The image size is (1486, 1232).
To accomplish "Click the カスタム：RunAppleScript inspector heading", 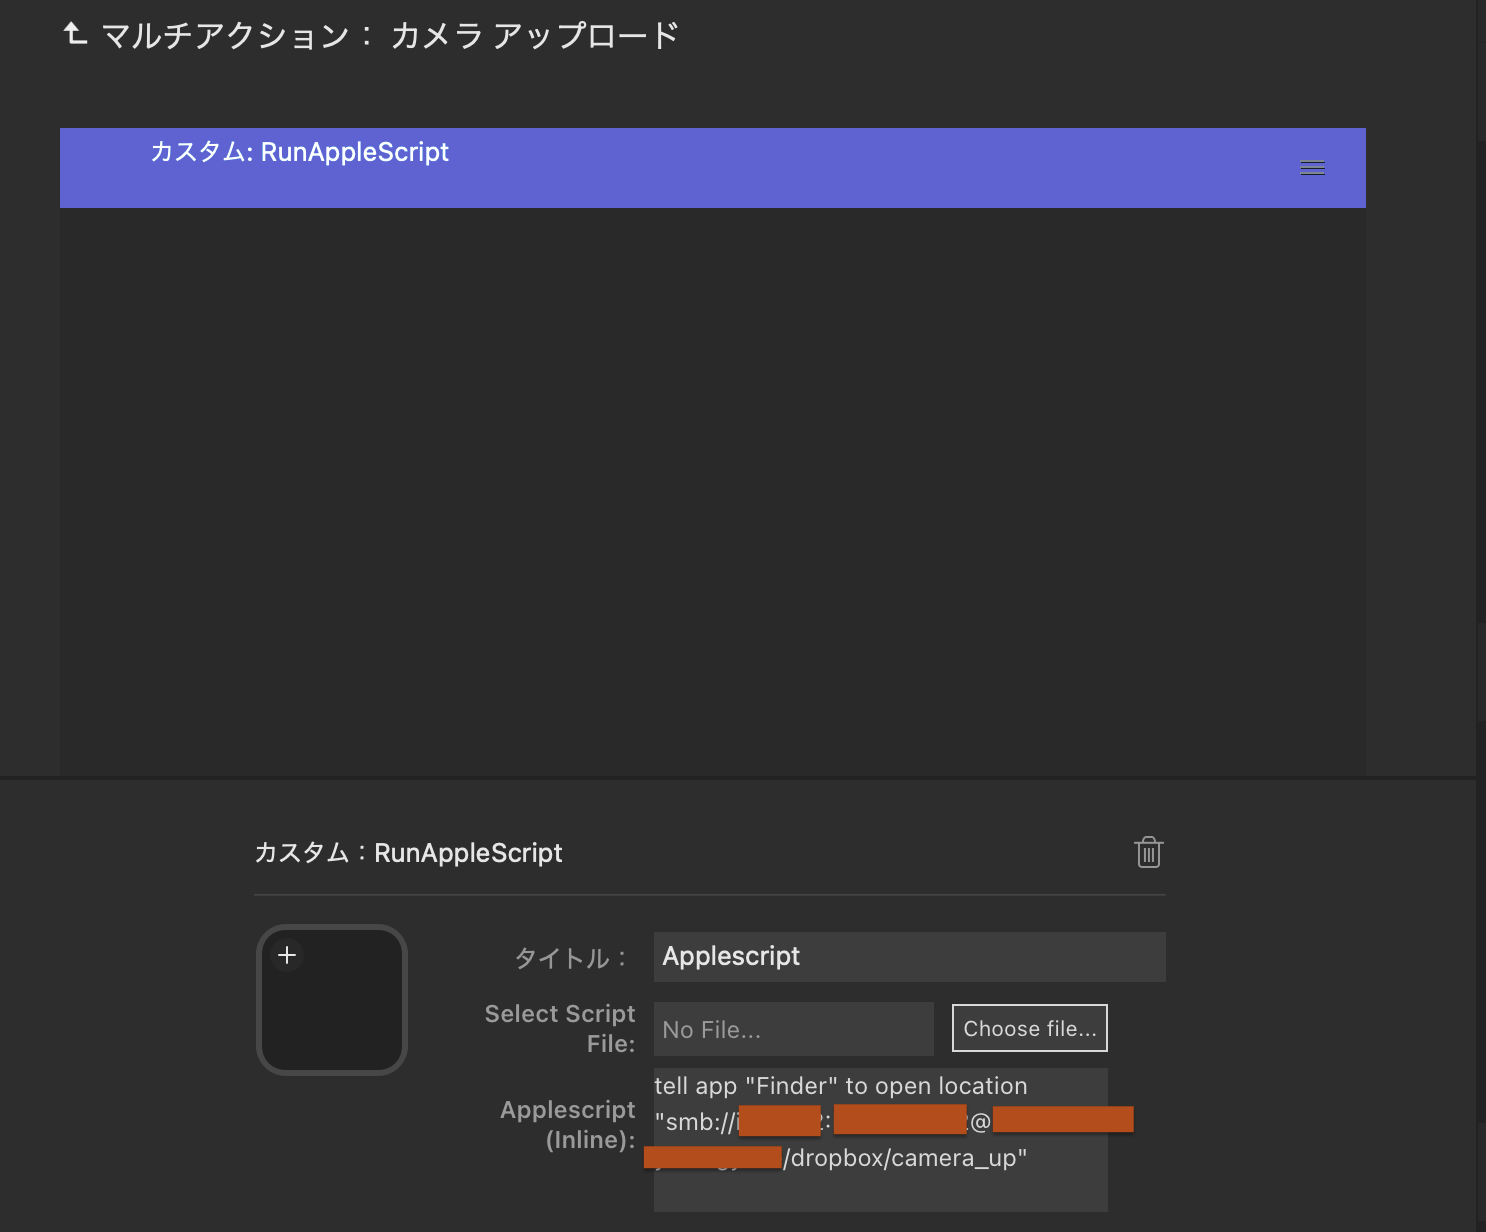I will [408, 853].
